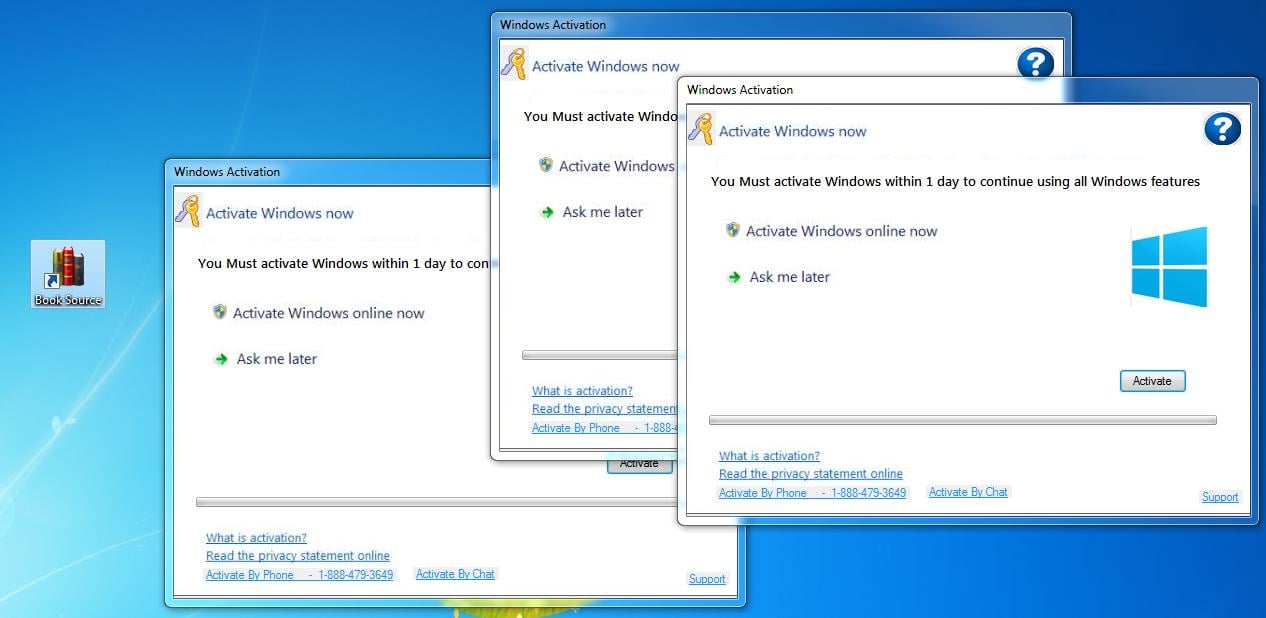1266x618 pixels.
Task: Choose Ask me later in front window
Action: click(790, 277)
